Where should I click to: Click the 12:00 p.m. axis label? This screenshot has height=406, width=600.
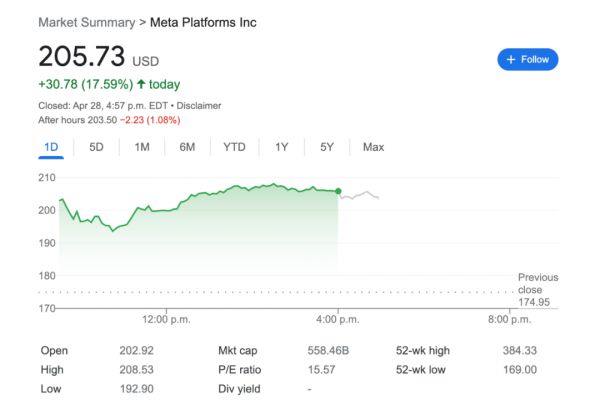pos(166,320)
